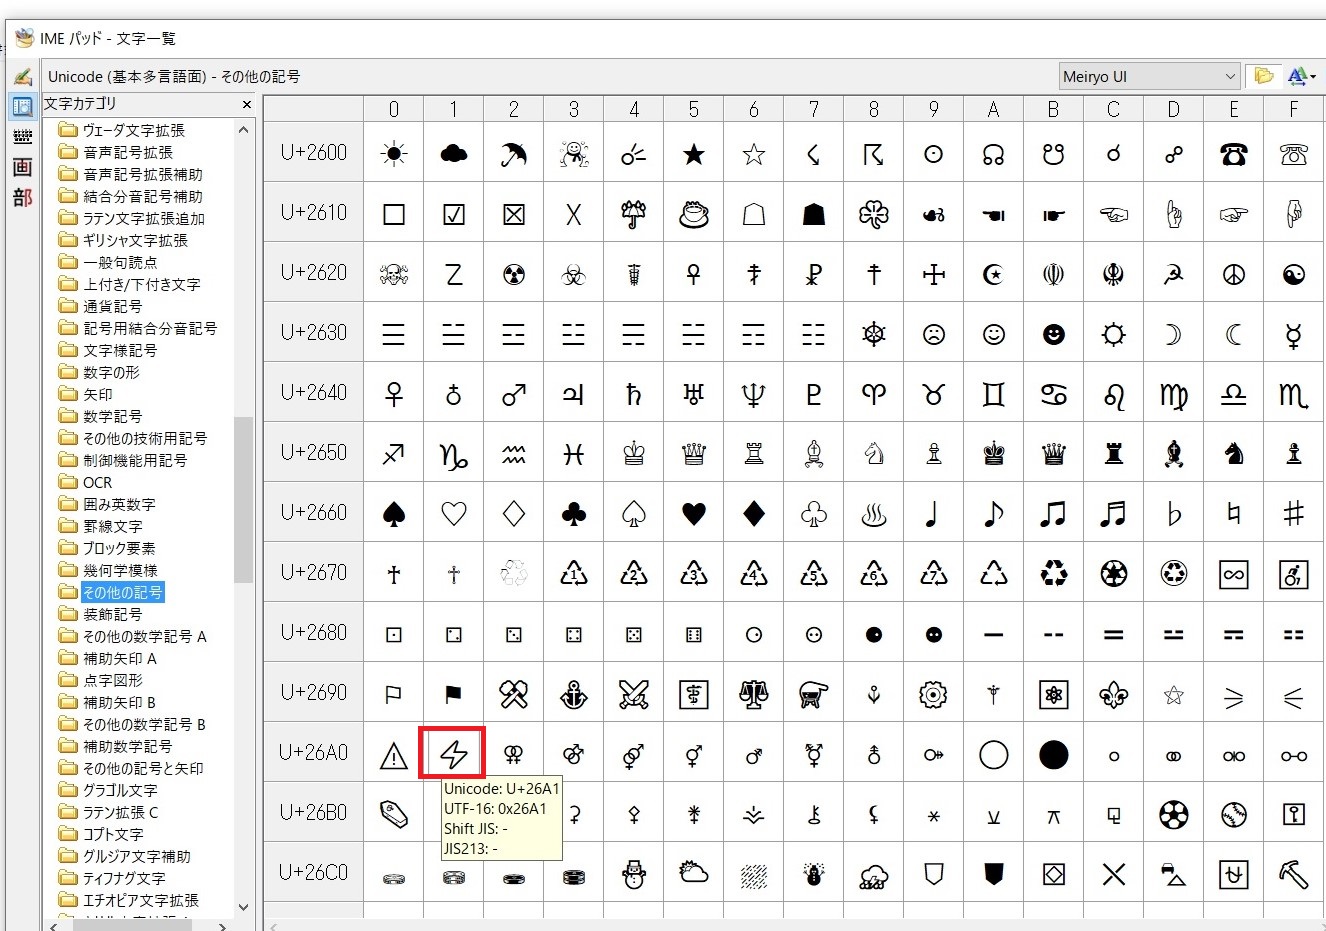This screenshot has width=1326, height=931.
Task: Select the 装飾記号 category
Action: point(112,614)
